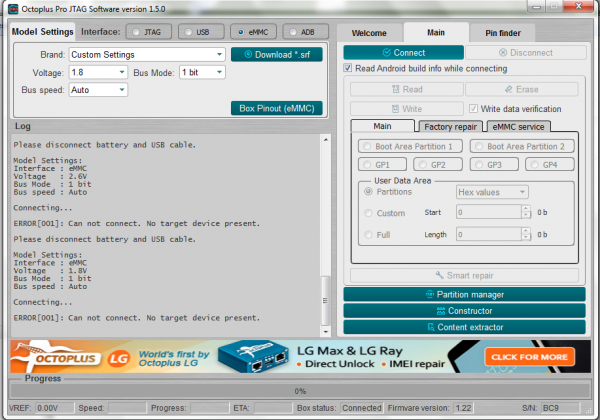Click the Box Pinout (eMMC) button
The image size is (600, 420).
[x=276, y=107]
